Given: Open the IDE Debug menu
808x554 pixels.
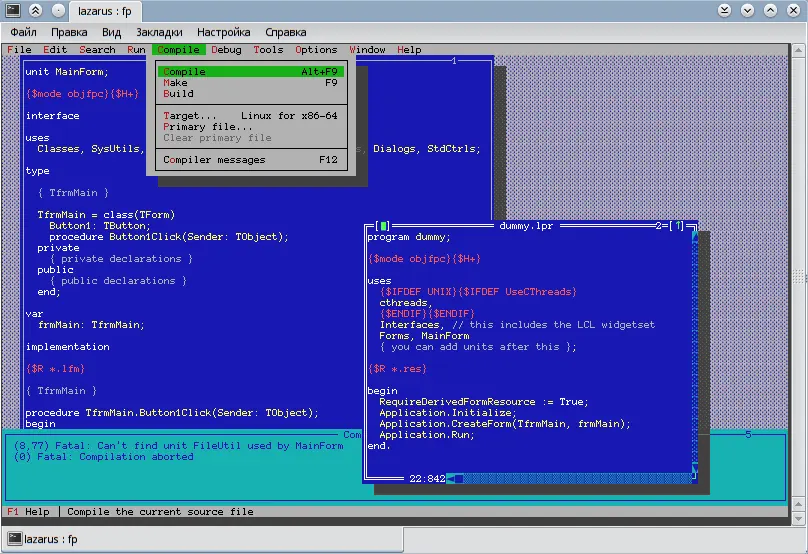Looking at the screenshot, I should (226, 49).
